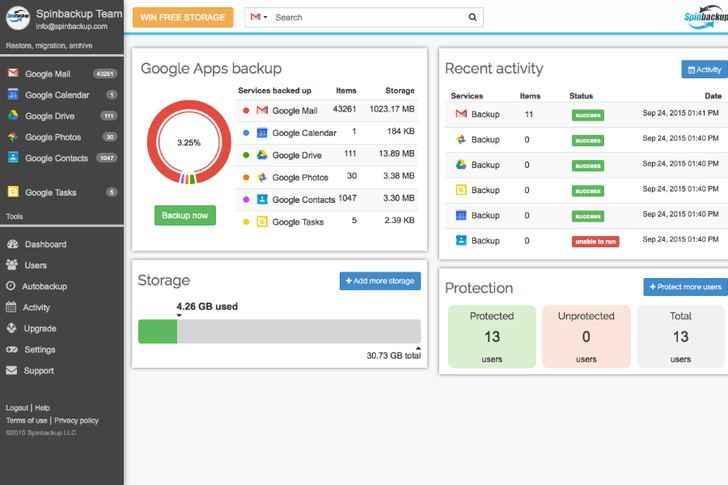Click Add more storage button

[380, 281]
